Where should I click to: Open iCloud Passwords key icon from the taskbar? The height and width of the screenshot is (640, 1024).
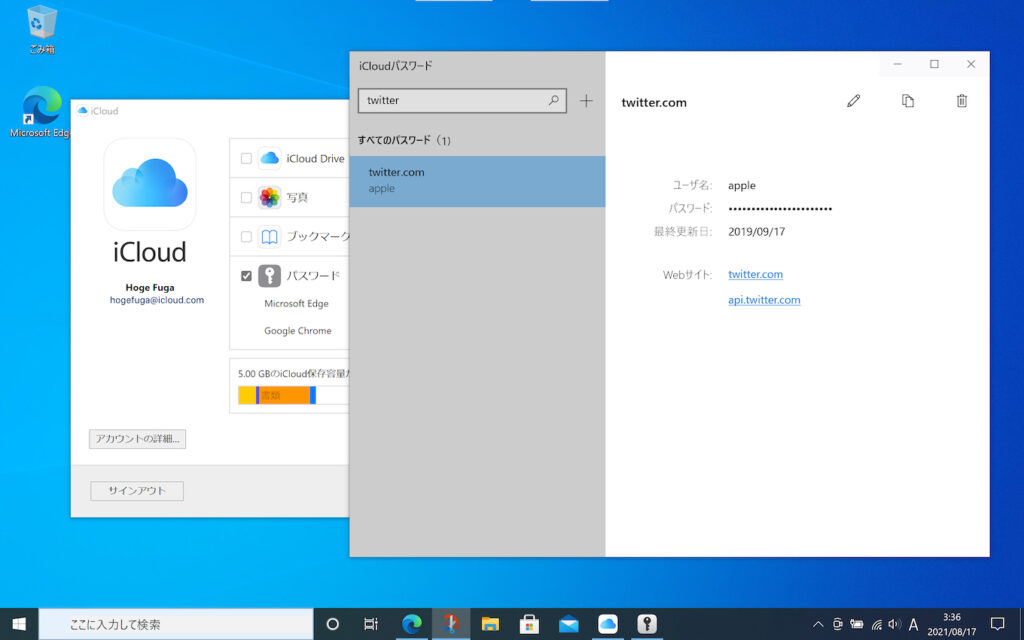pyautogui.click(x=646, y=622)
